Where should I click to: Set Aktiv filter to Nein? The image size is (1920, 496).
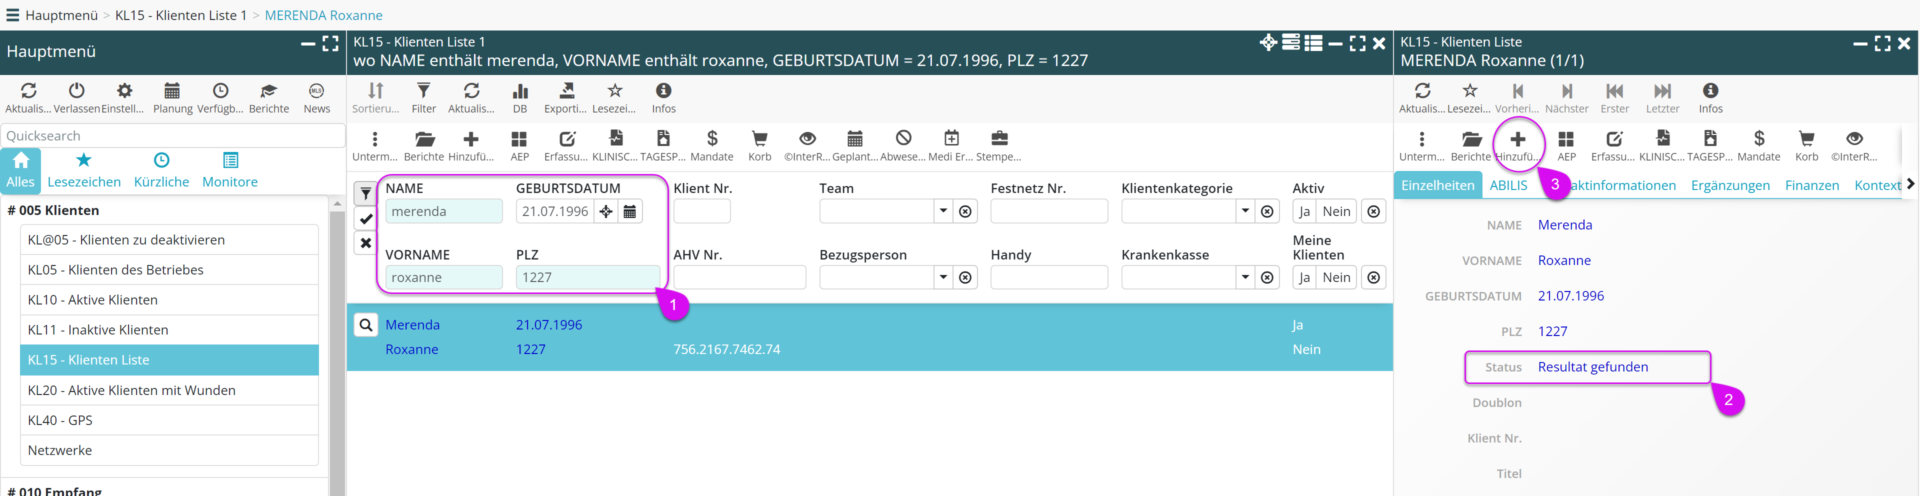(1336, 211)
